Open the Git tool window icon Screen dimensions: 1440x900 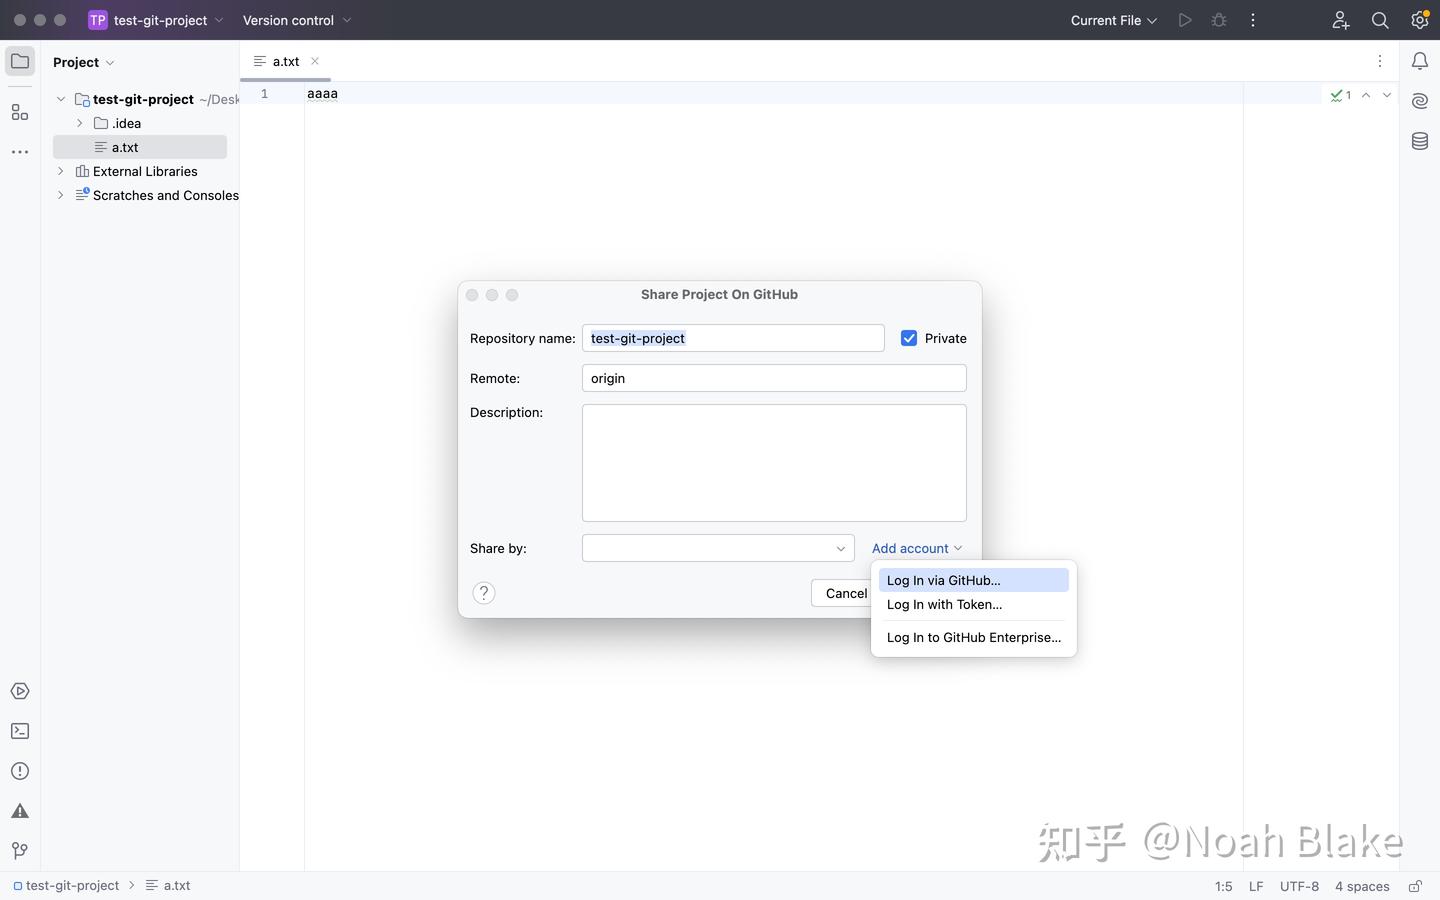pos(20,851)
